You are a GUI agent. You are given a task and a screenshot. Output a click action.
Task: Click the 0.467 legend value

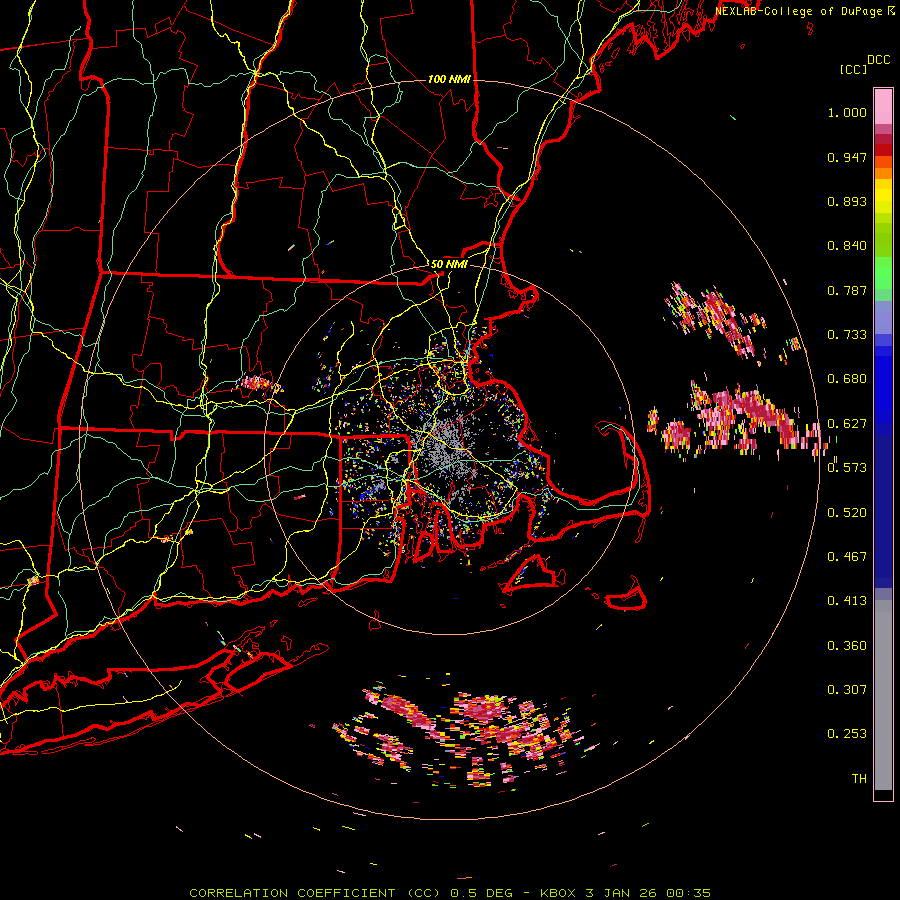coord(847,557)
